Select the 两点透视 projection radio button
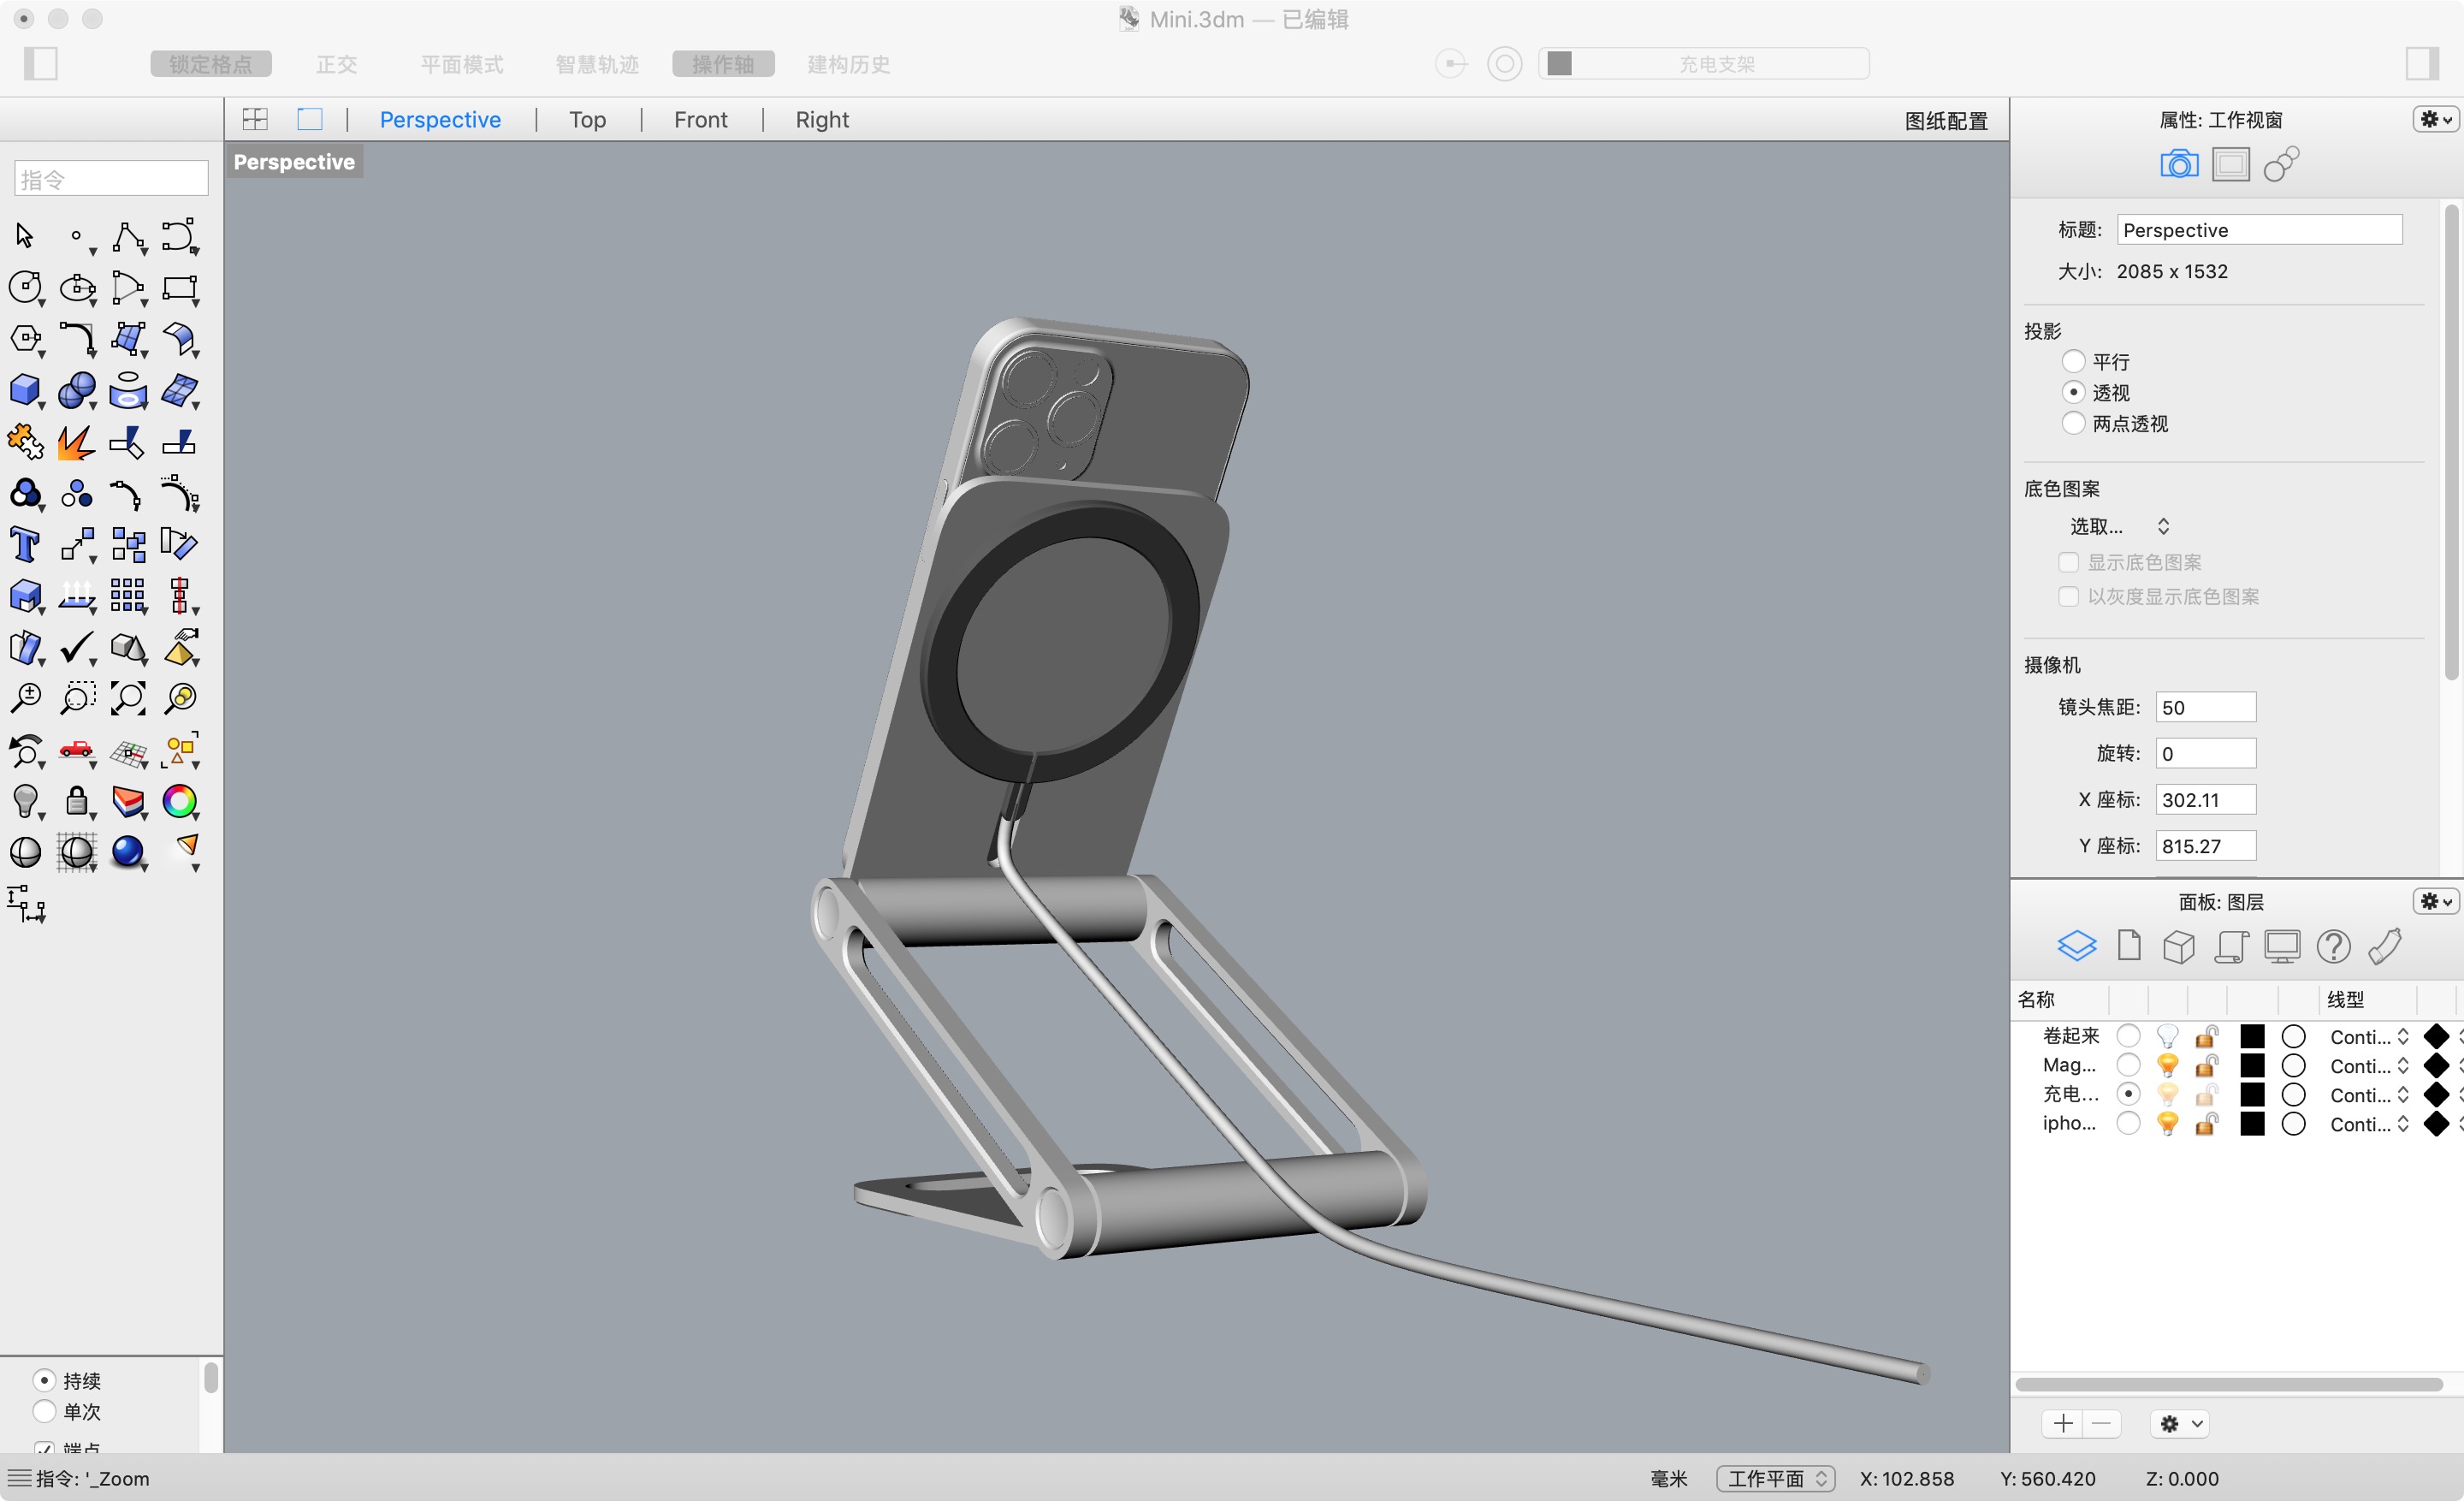2464x1501 pixels. point(2075,423)
